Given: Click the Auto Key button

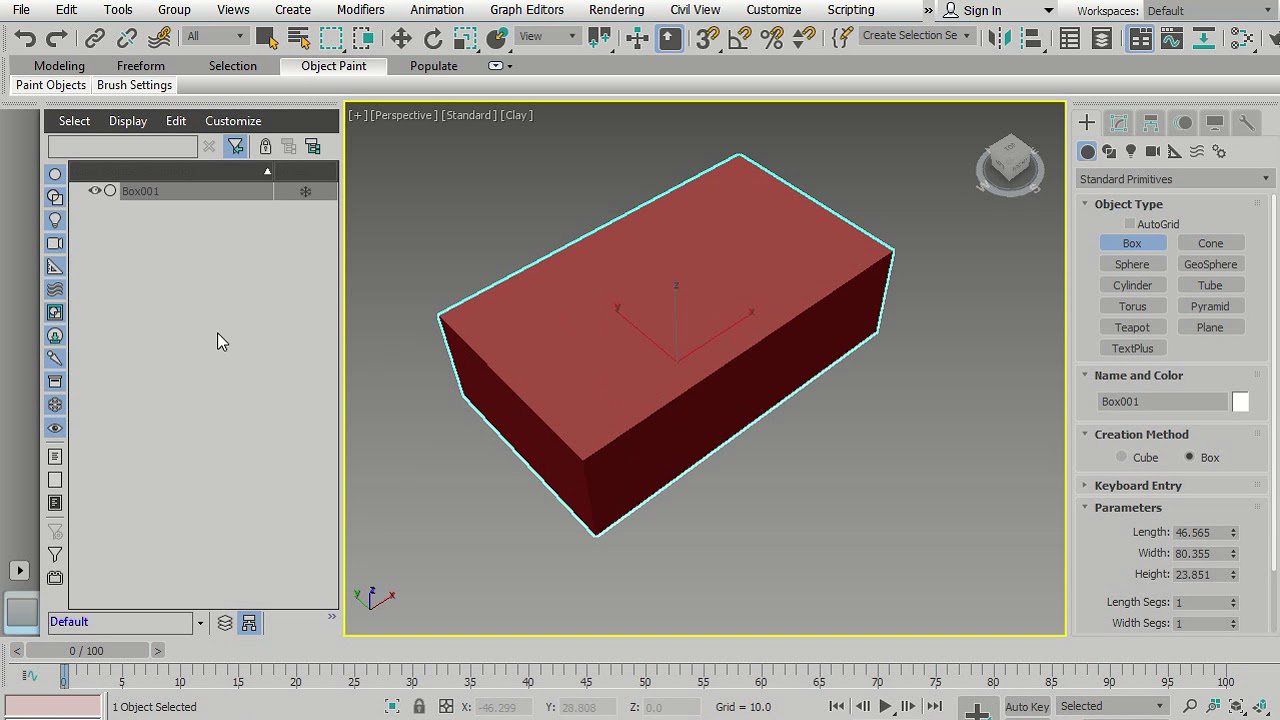Looking at the screenshot, I should [1027, 706].
